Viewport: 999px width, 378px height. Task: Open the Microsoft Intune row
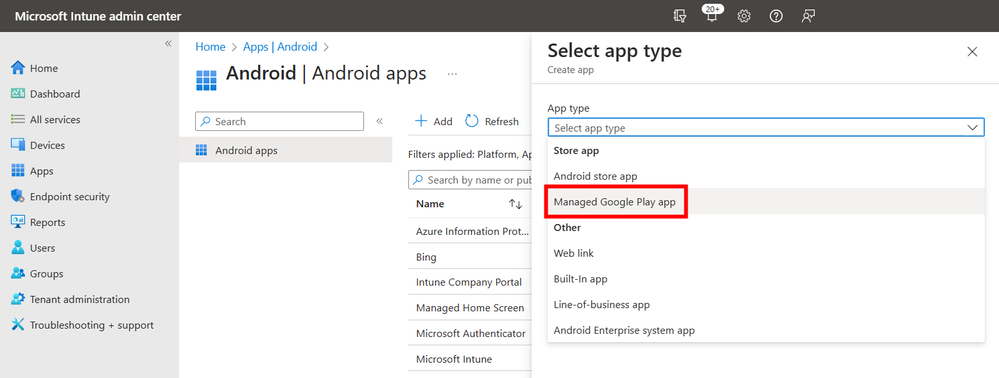pos(454,359)
